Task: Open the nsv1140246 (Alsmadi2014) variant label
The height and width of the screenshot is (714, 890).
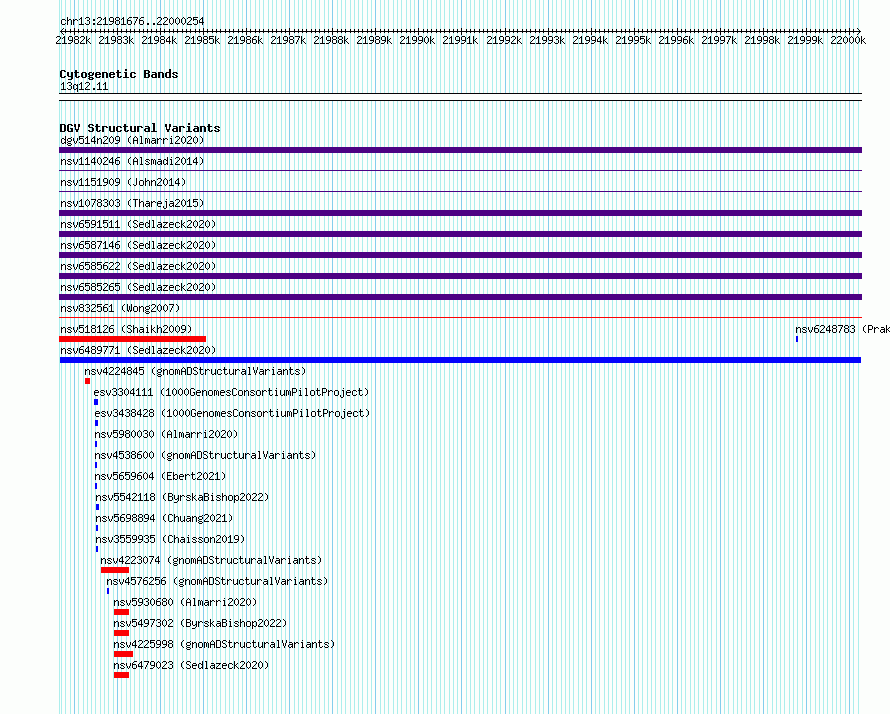Action: click(x=132, y=161)
